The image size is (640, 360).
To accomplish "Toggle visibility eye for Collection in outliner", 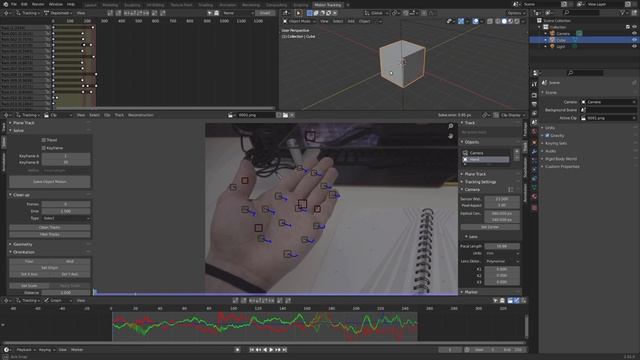I will click(634, 27).
